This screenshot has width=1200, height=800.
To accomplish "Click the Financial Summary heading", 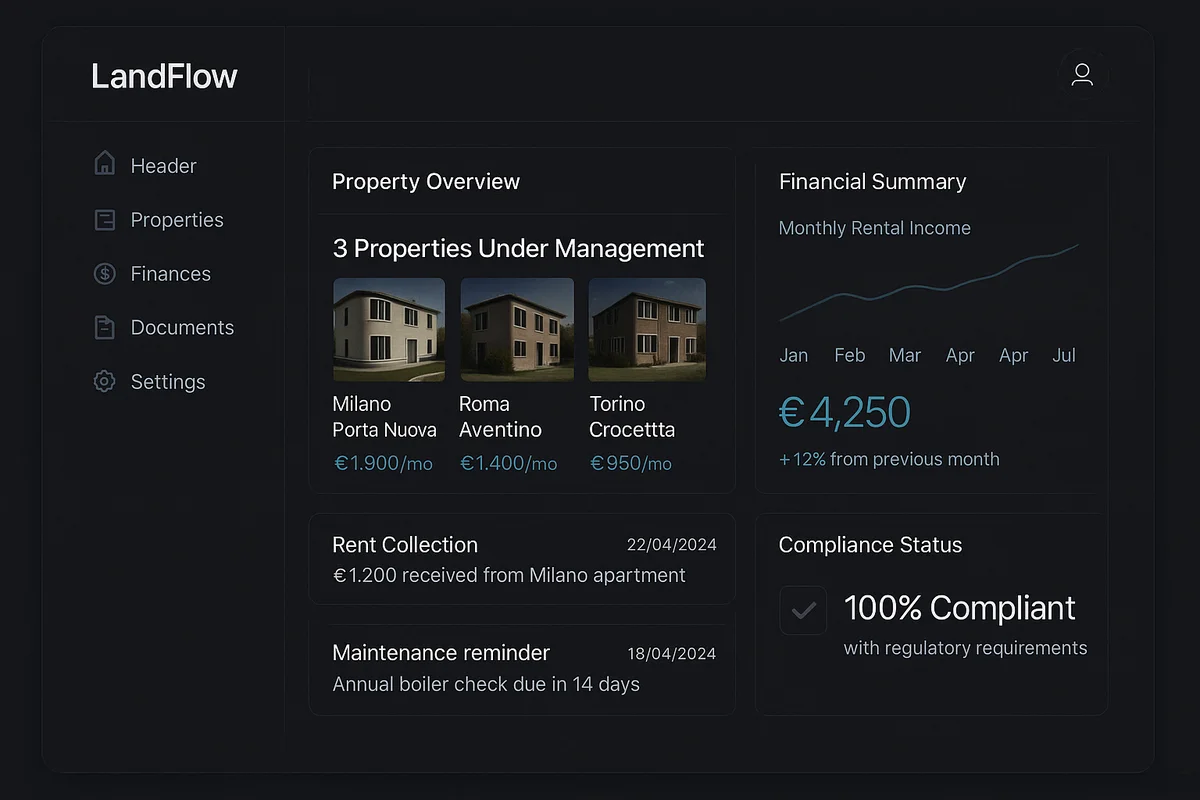I will [872, 182].
